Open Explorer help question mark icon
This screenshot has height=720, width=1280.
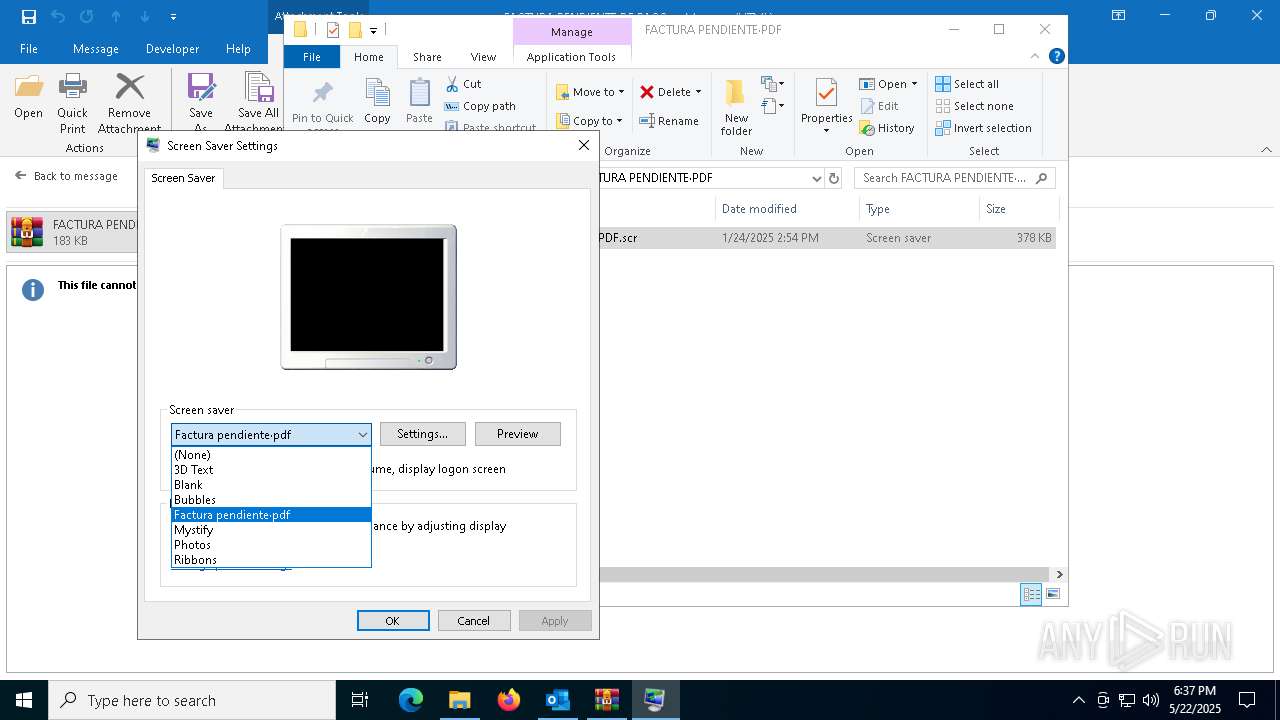point(1057,57)
